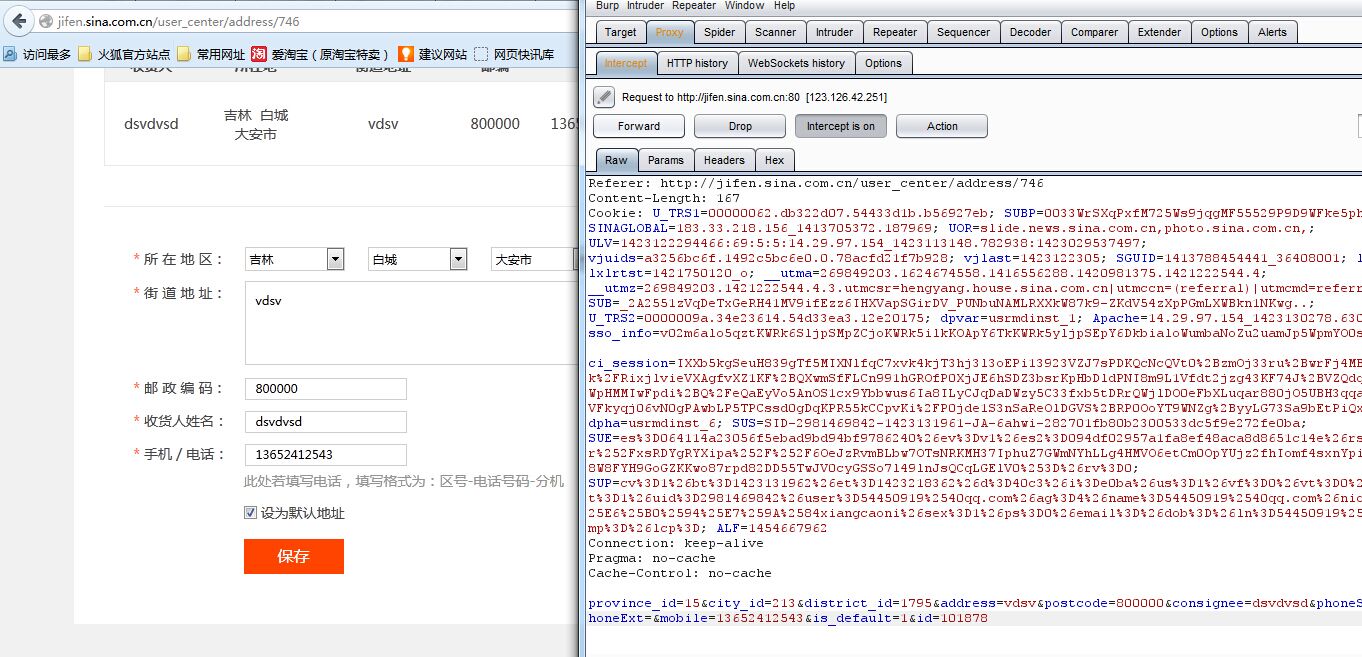Toggle the 设为默认地址 checkbox
Image resolution: width=1362 pixels, height=657 pixels.
point(250,513)
